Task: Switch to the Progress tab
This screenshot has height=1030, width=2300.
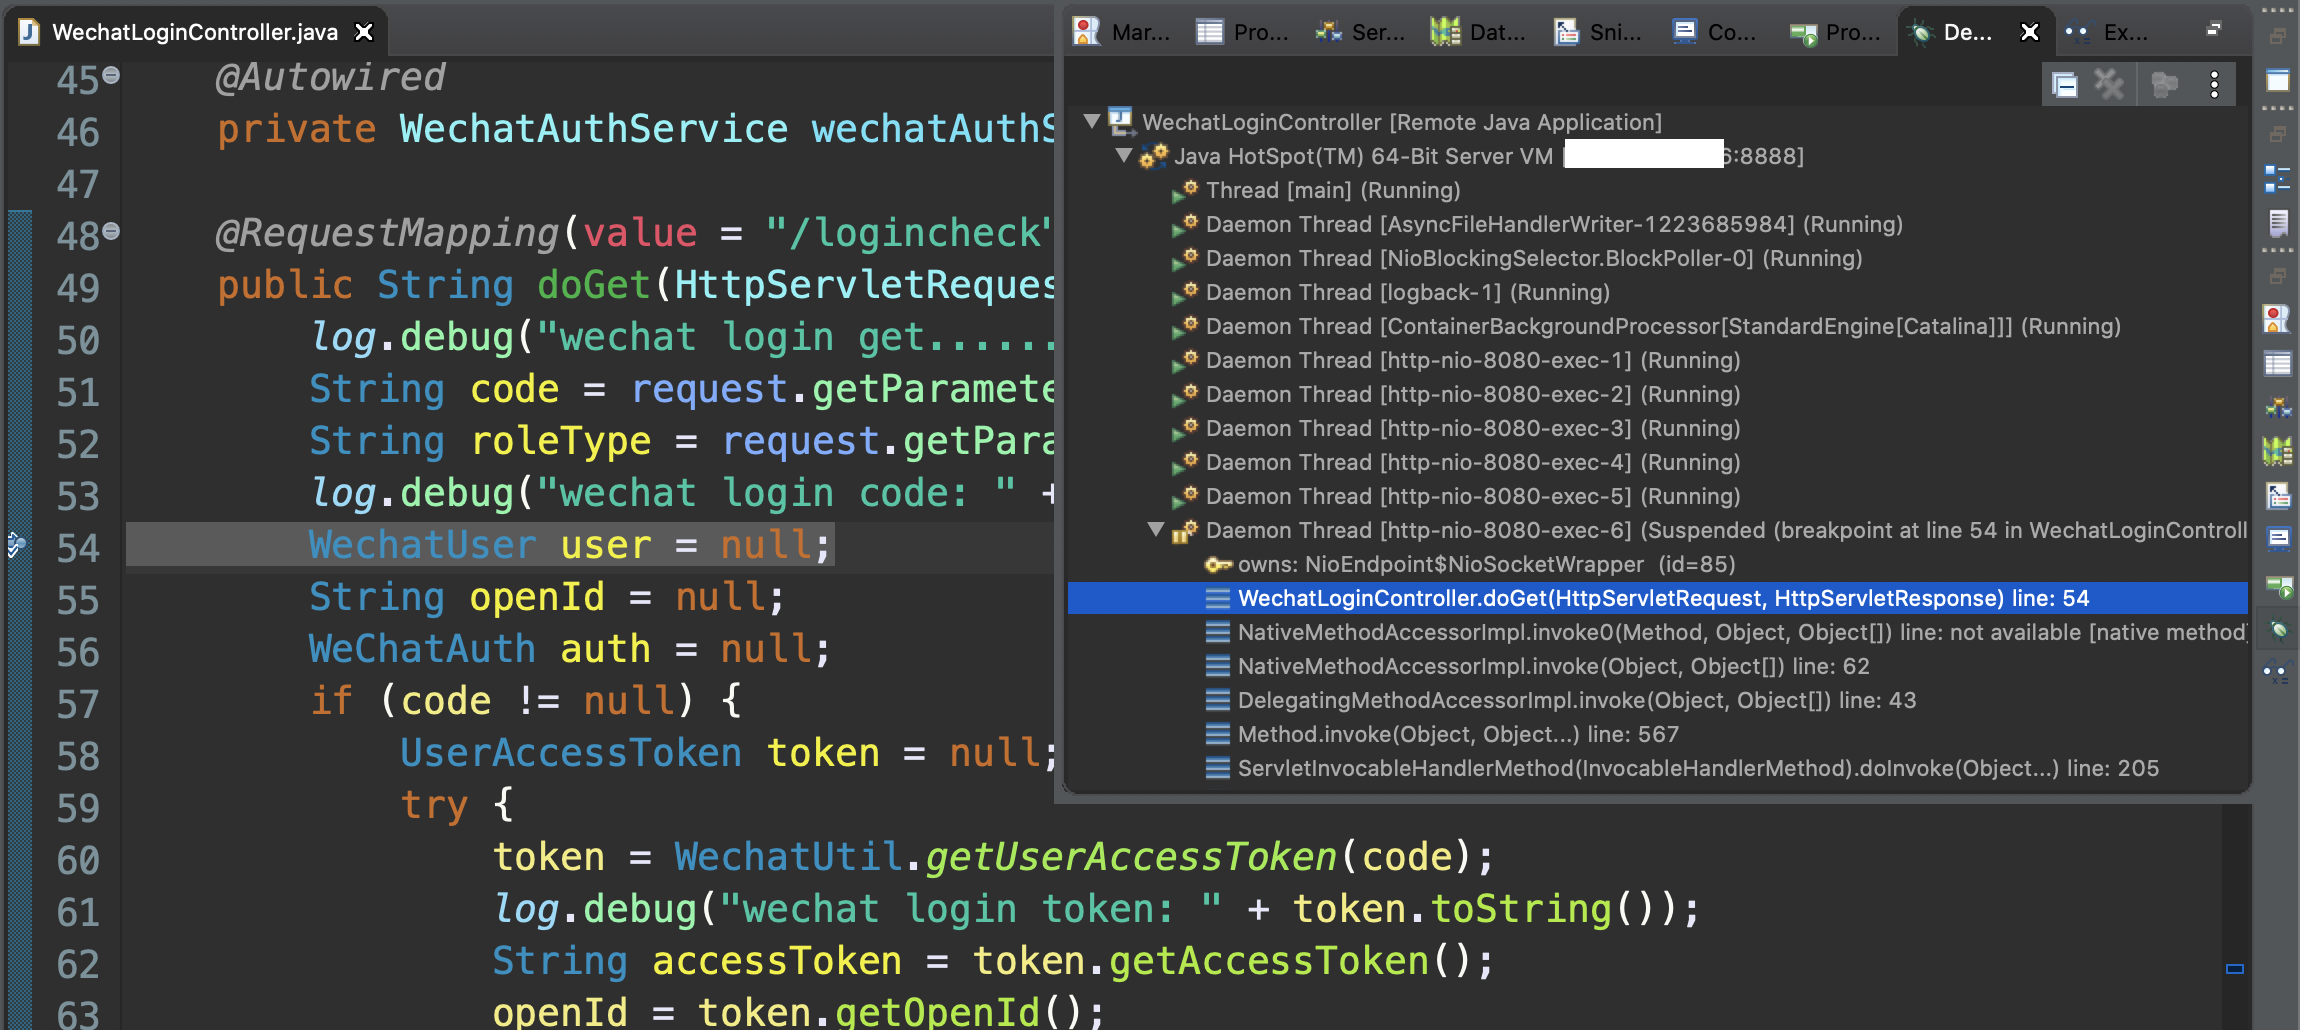Action: tap(1835, 33)
